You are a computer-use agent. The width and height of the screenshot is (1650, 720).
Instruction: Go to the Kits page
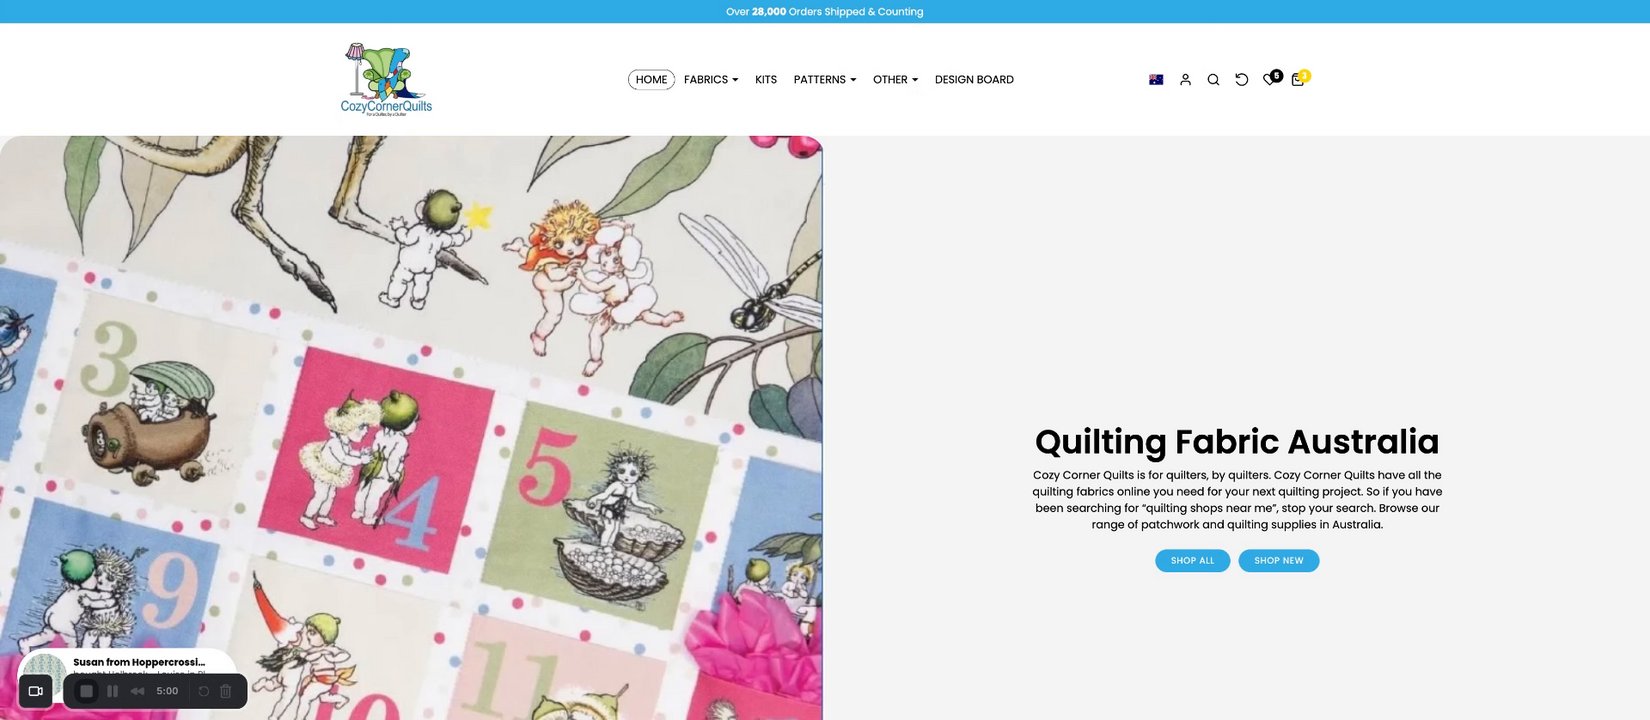[766, 80]
